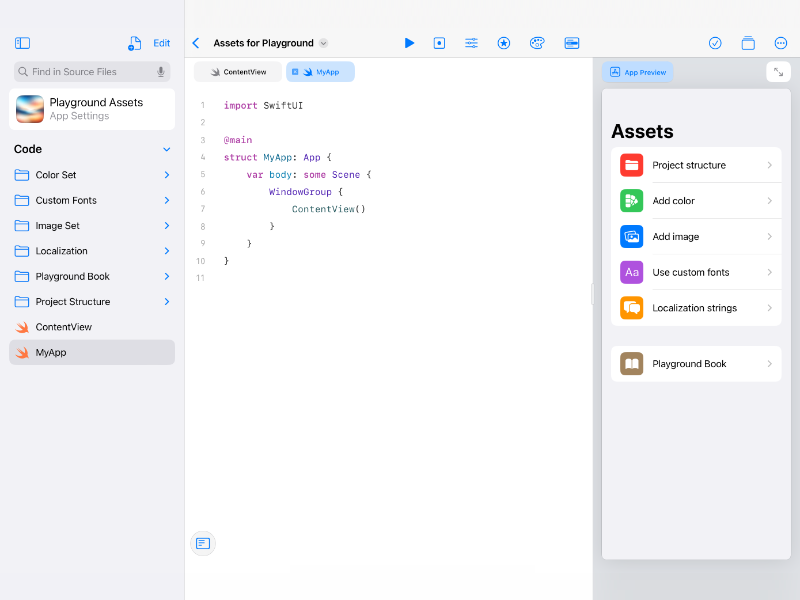Click the microphone icon in search field
Screen dimensions: 800x600
tap(161, 72)
